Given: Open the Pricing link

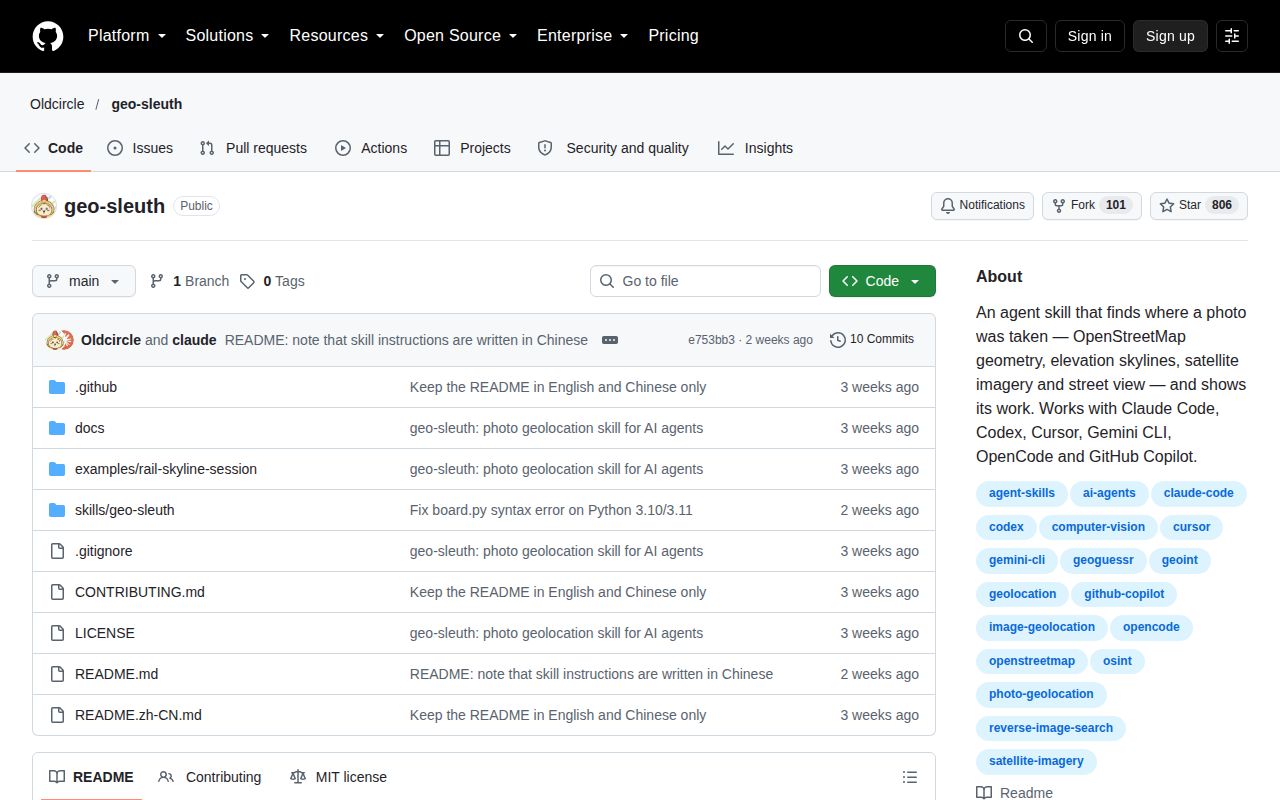Looking at the screenshot, I should 673,36.
